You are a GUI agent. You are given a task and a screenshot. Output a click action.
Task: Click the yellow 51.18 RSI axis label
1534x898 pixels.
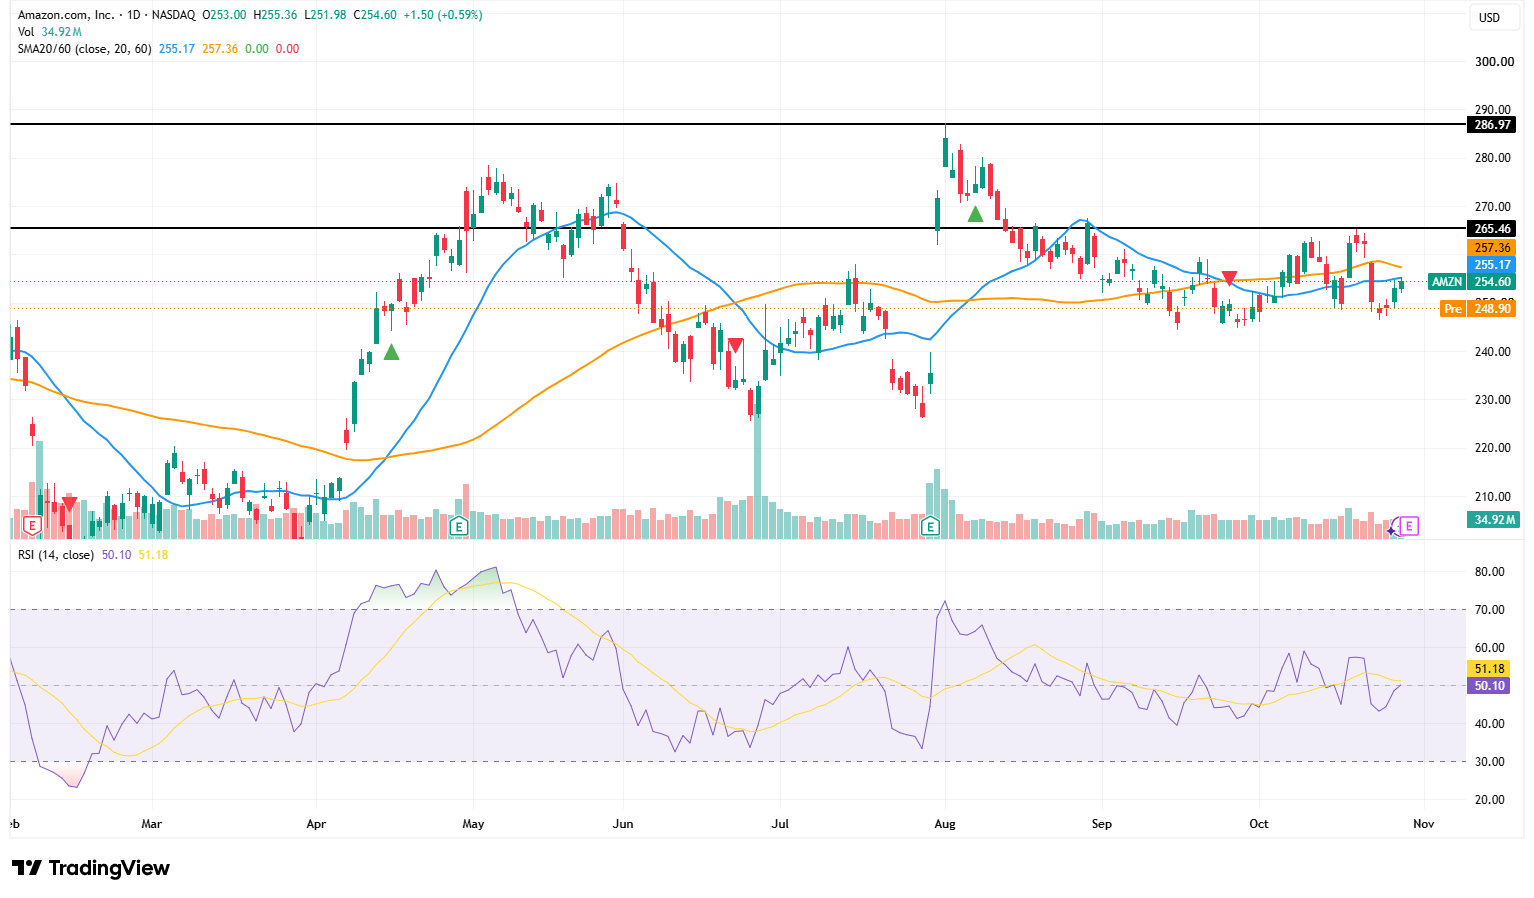pyautogui.click(x=1490, y=669)
